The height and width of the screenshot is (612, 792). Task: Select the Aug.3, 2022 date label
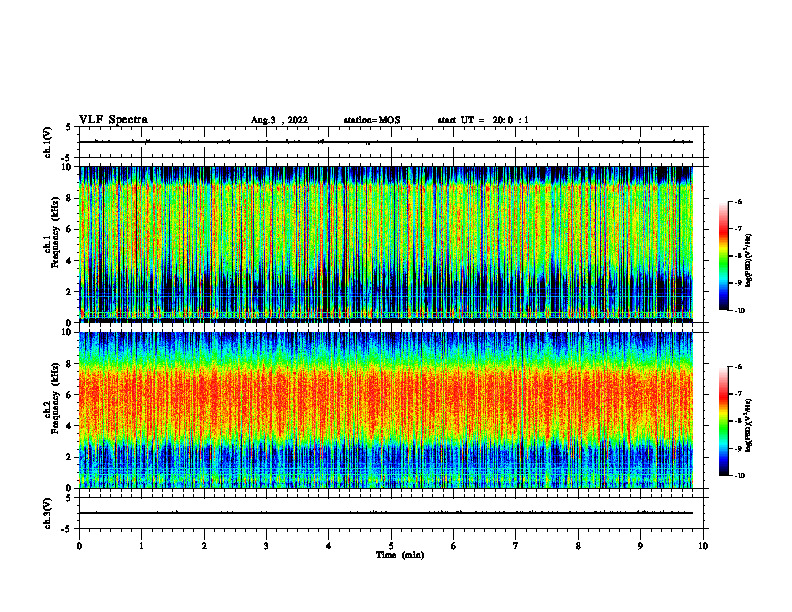tap(279, 120)
